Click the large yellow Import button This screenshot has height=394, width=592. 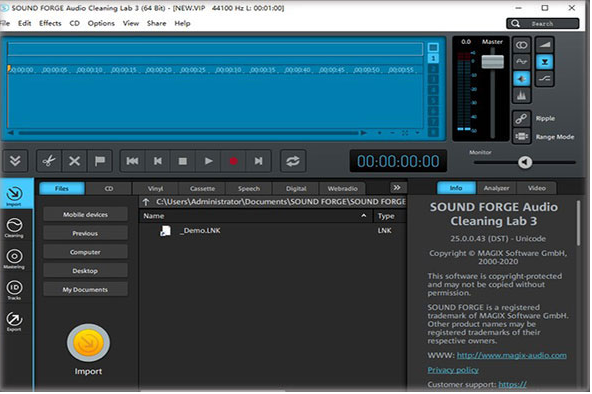point(88,343)
